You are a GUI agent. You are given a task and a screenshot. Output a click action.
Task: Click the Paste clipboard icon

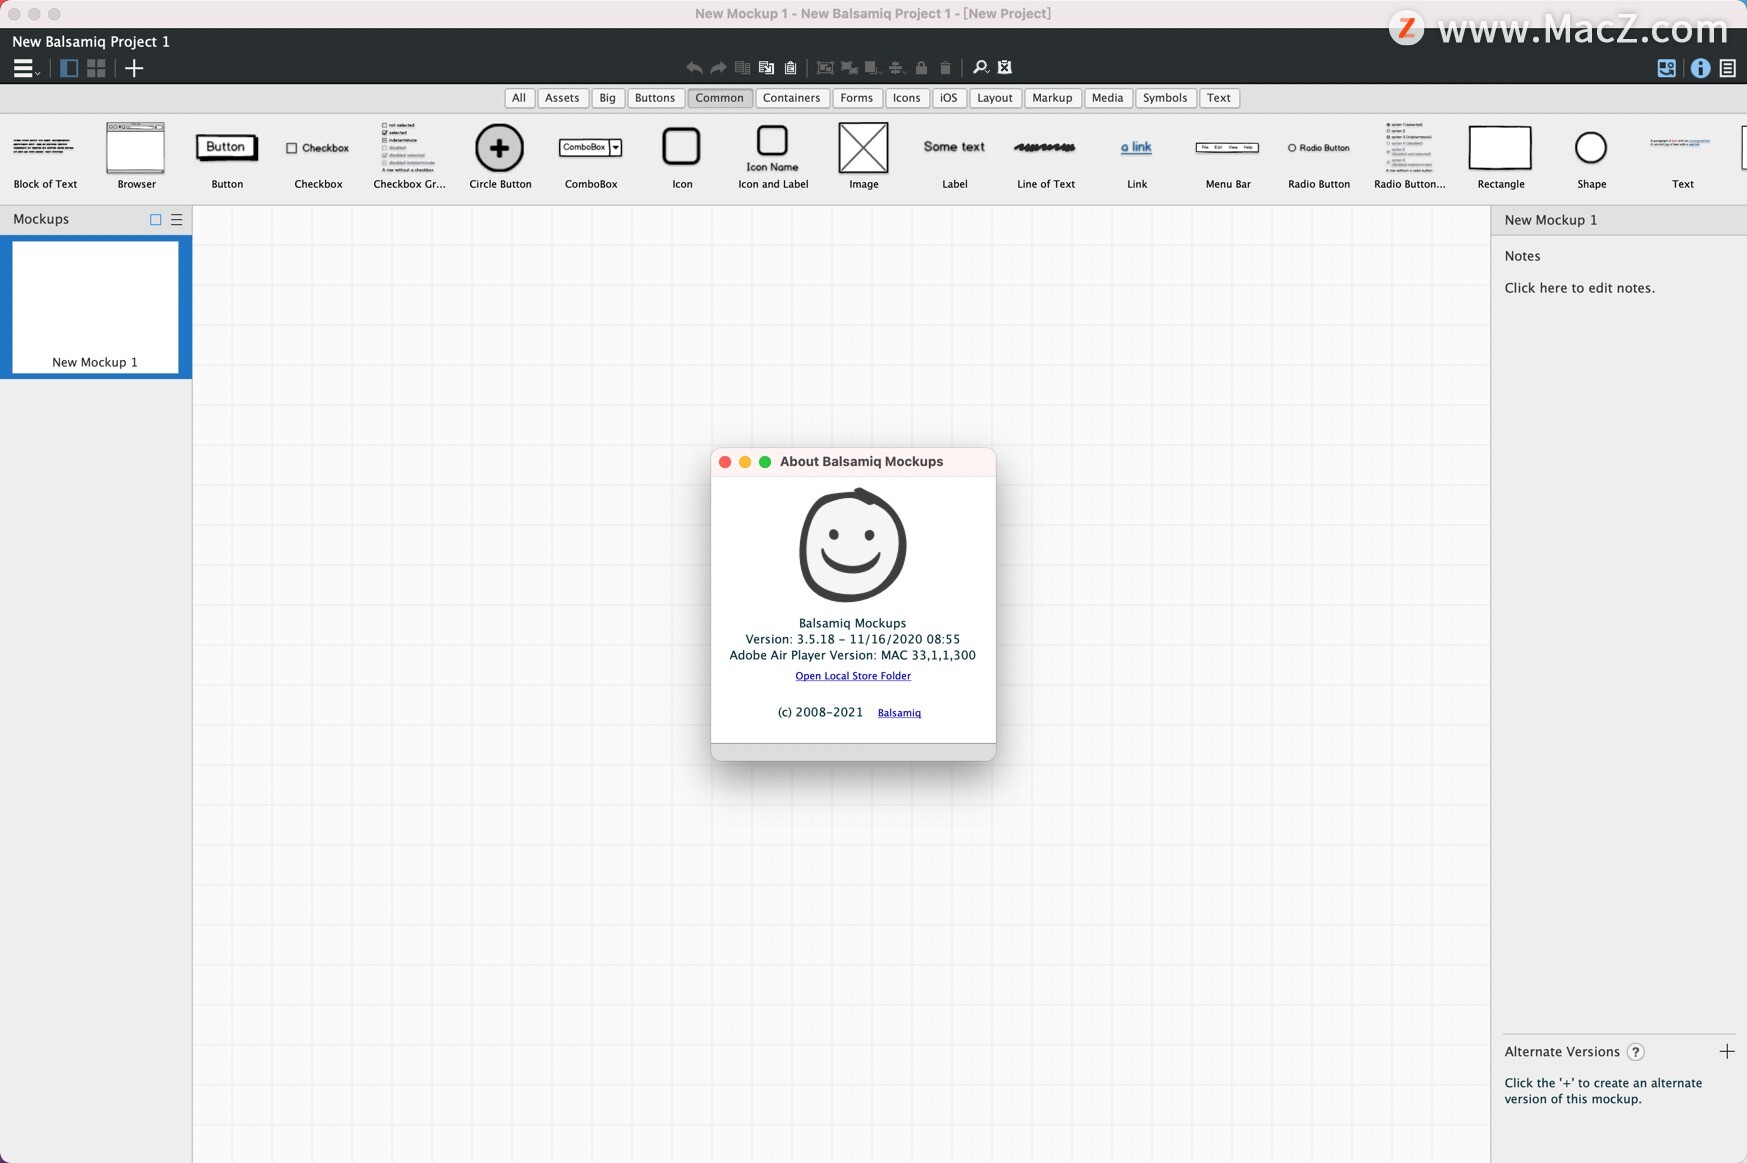click(790, 68)
